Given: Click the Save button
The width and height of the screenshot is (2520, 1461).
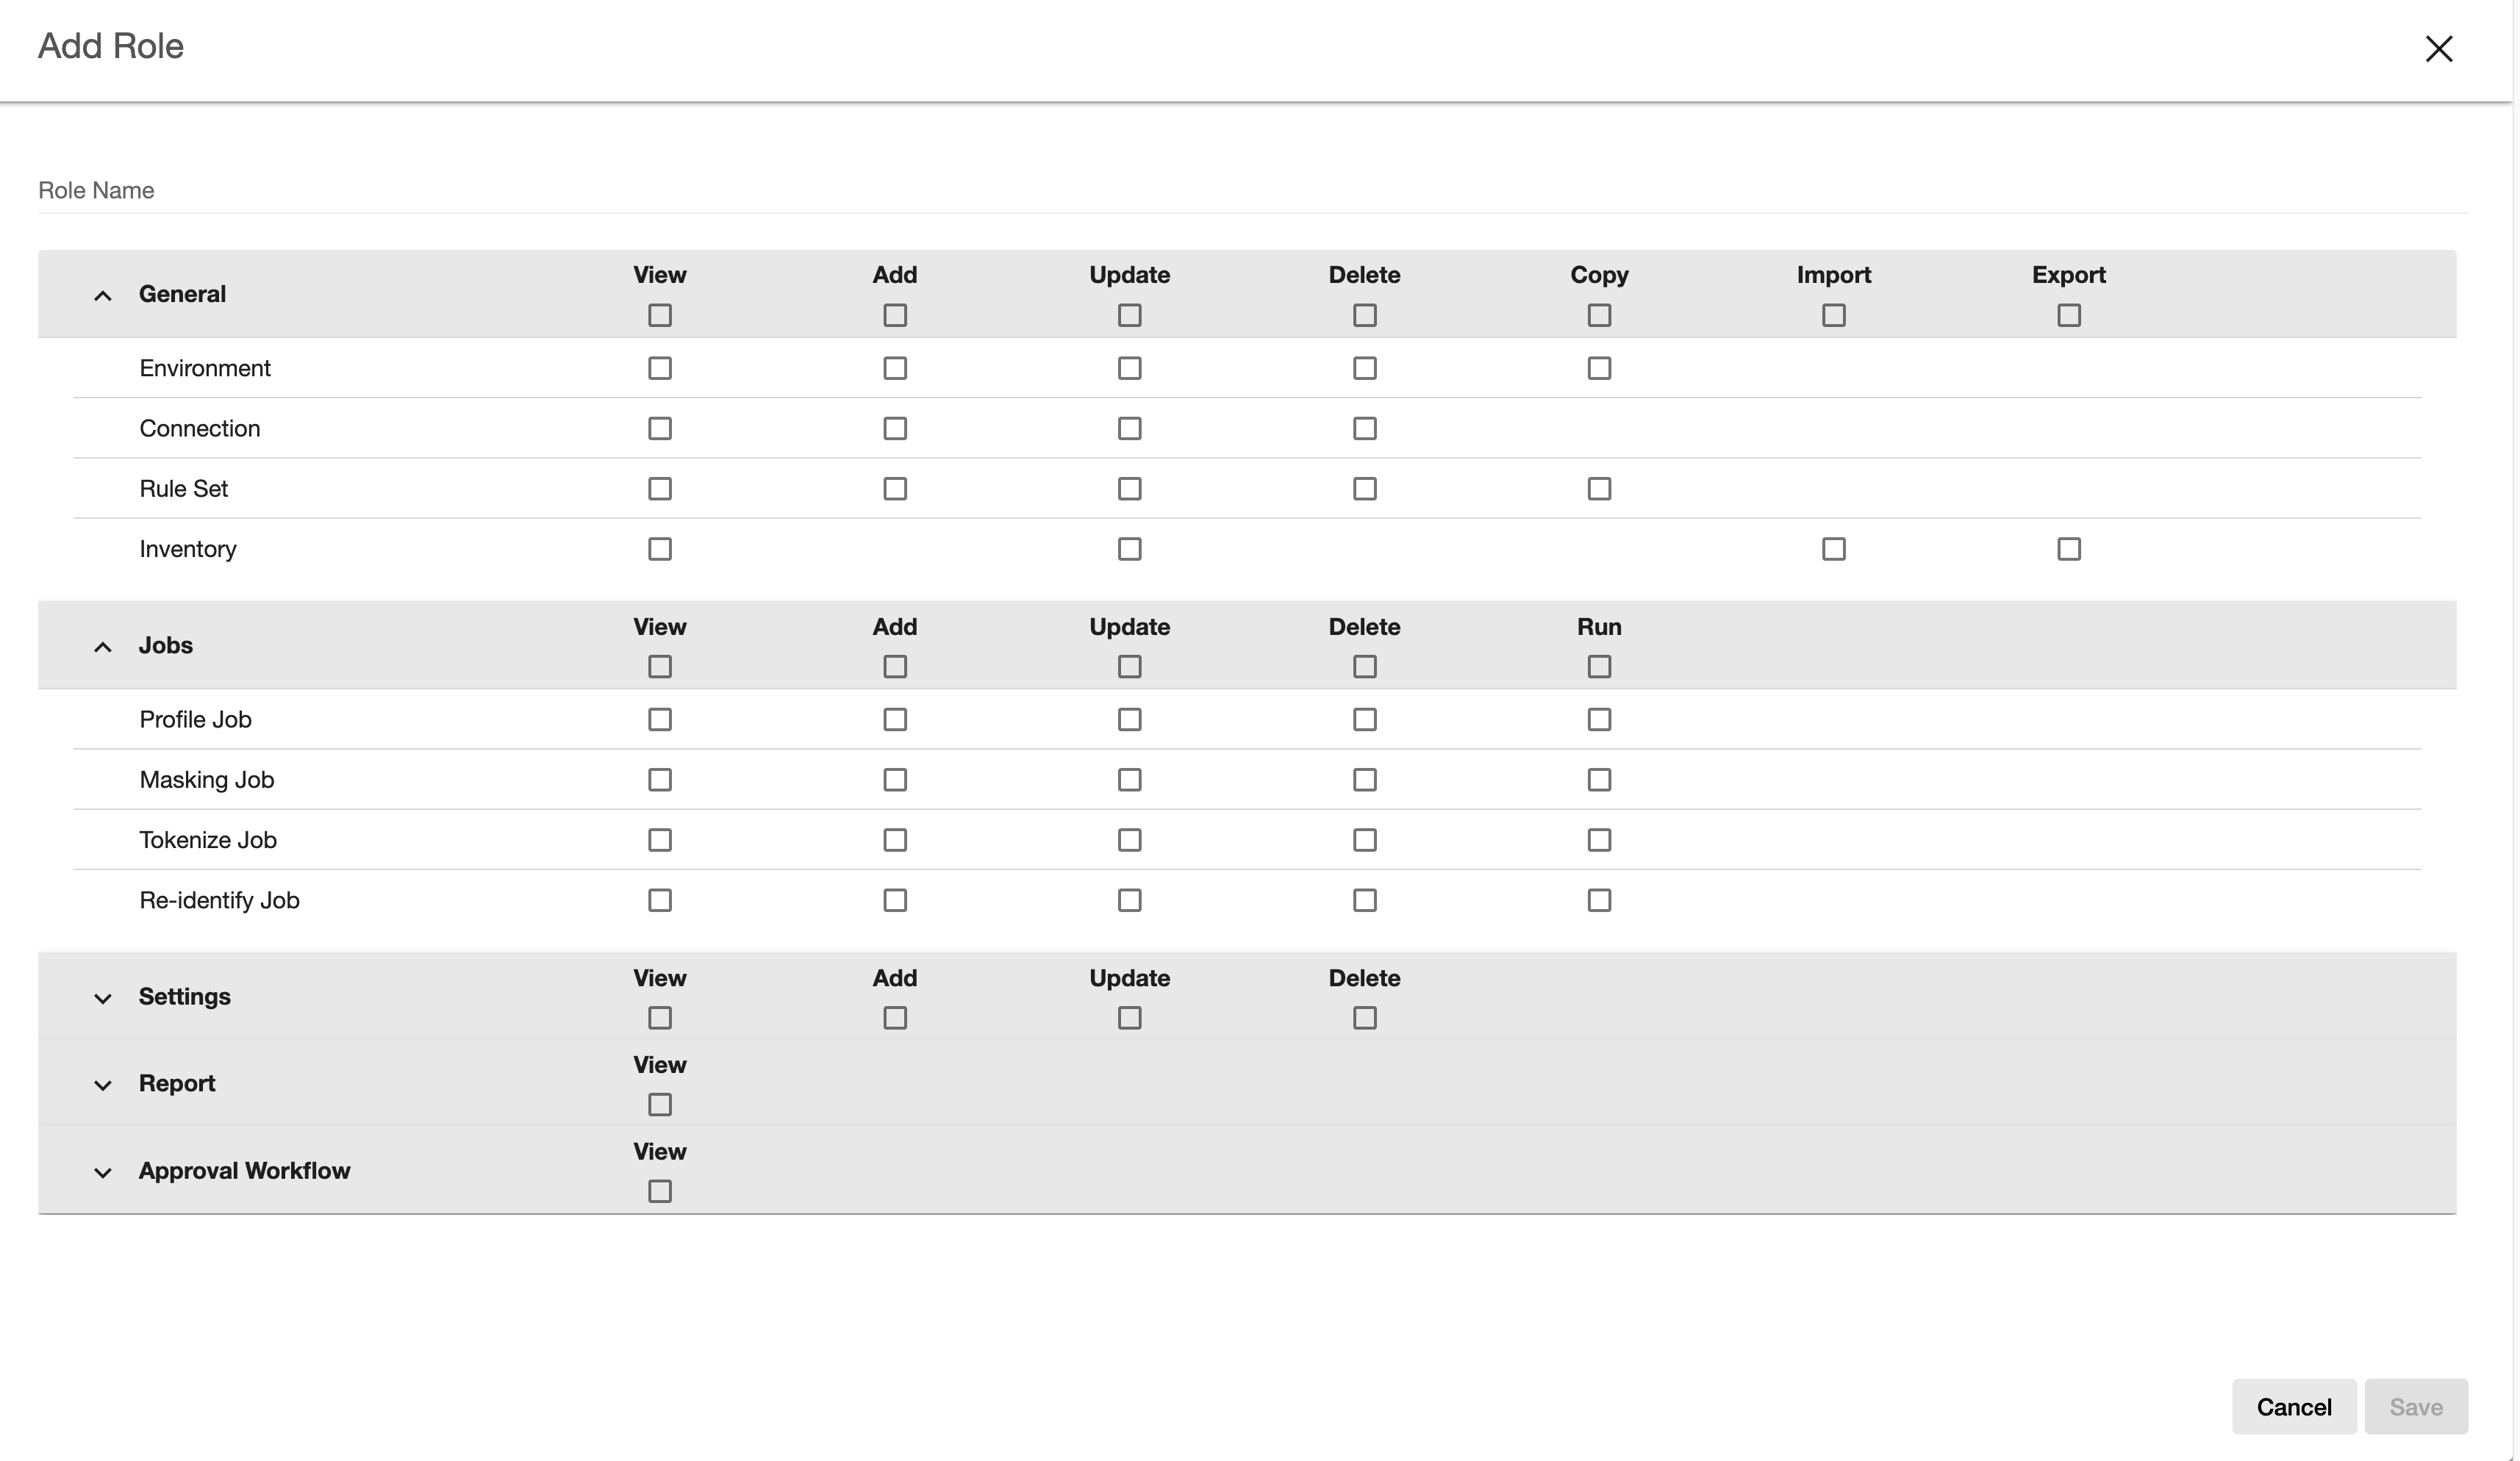Looking at the screenshot, I should 2415,1406.
